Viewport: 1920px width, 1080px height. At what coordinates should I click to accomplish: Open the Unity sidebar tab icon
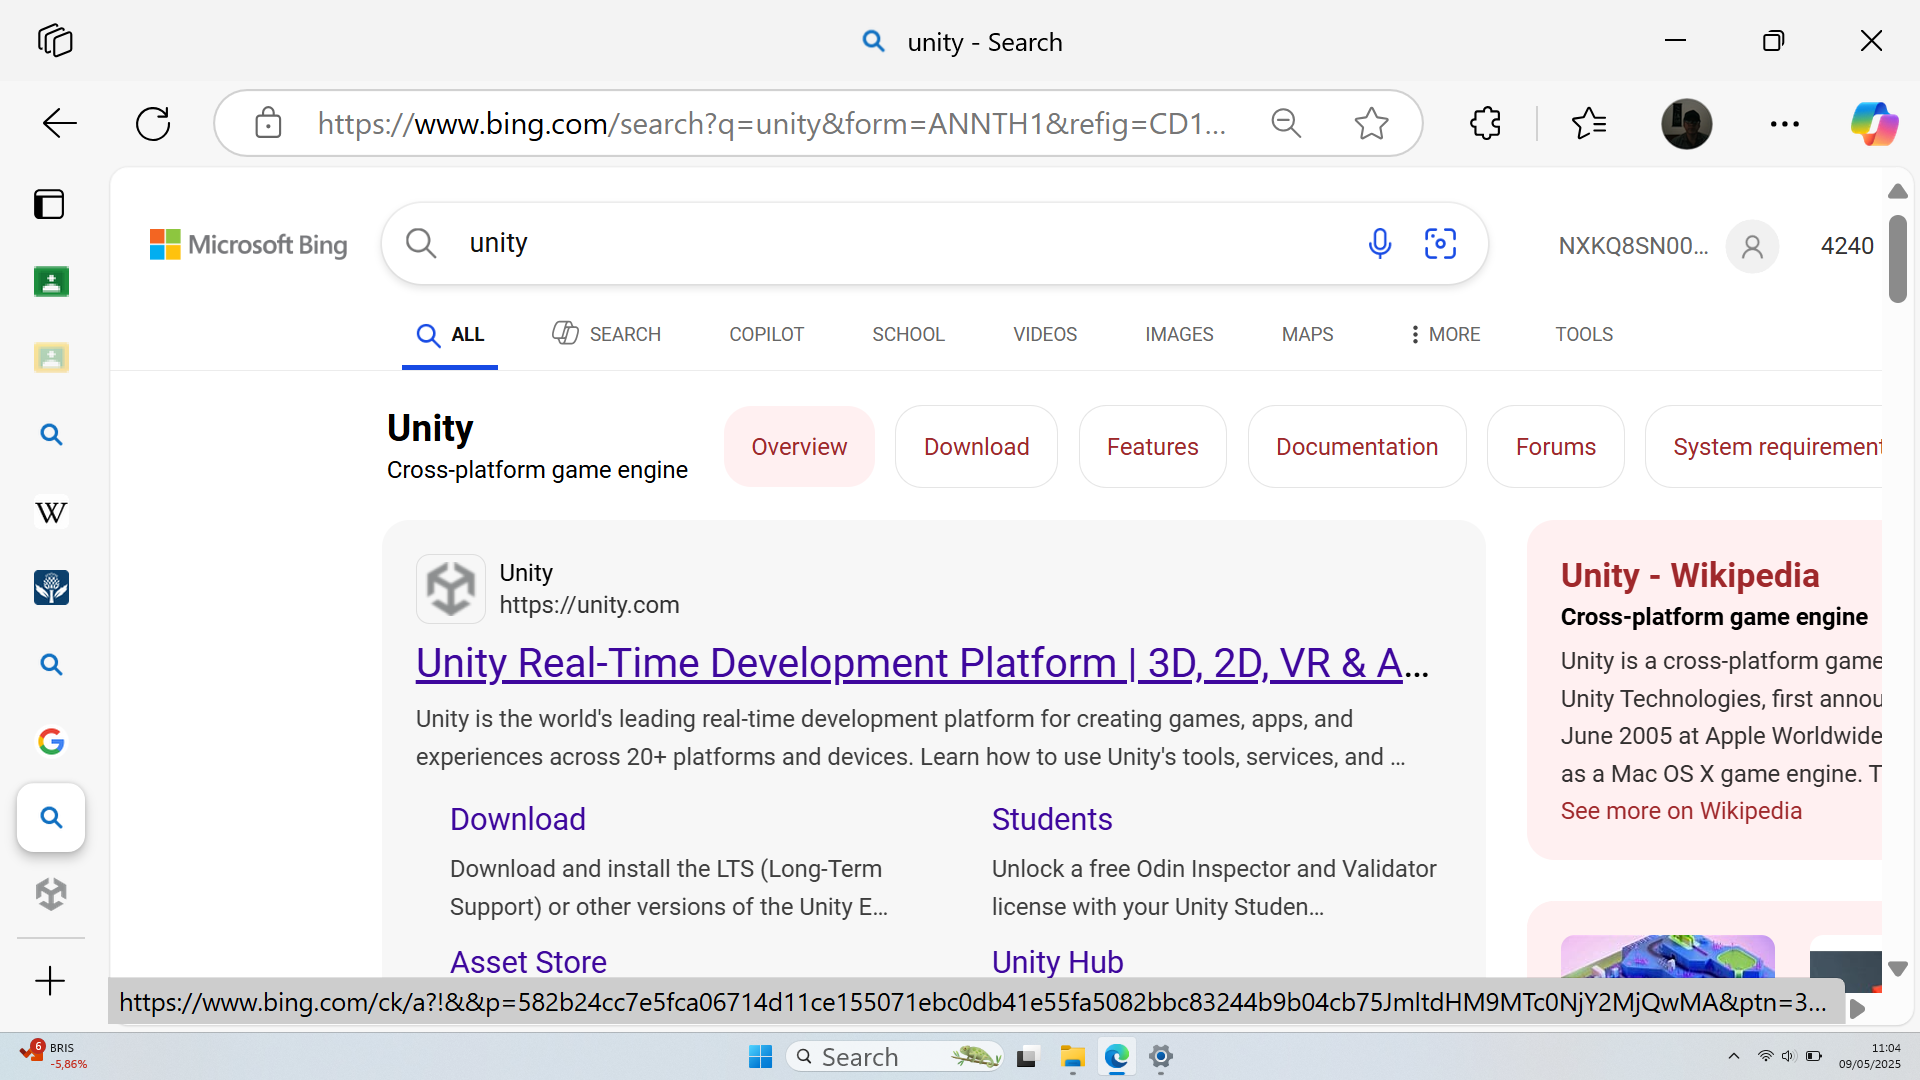[51, 893]
